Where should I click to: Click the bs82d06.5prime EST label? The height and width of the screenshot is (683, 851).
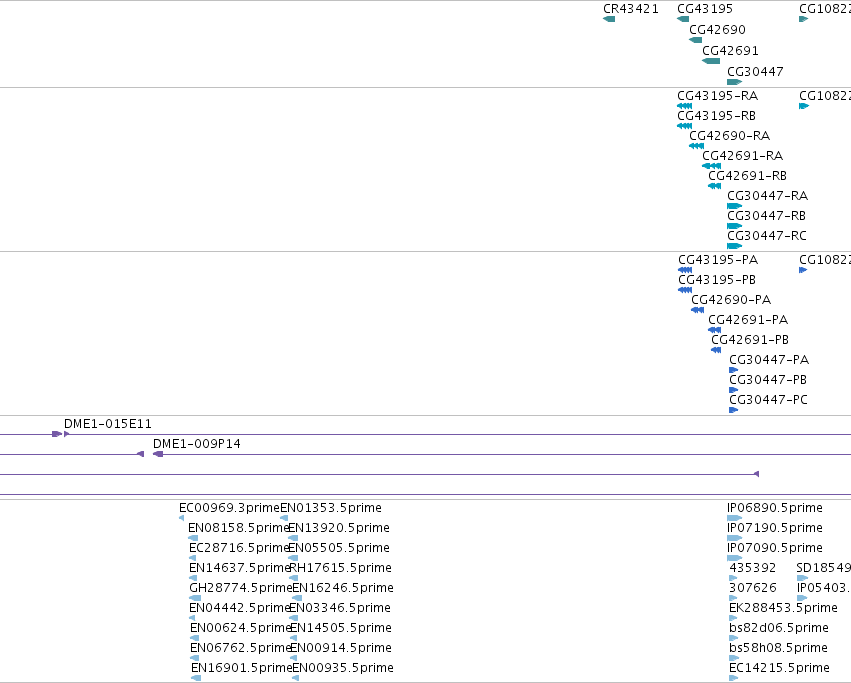point(779,628)
